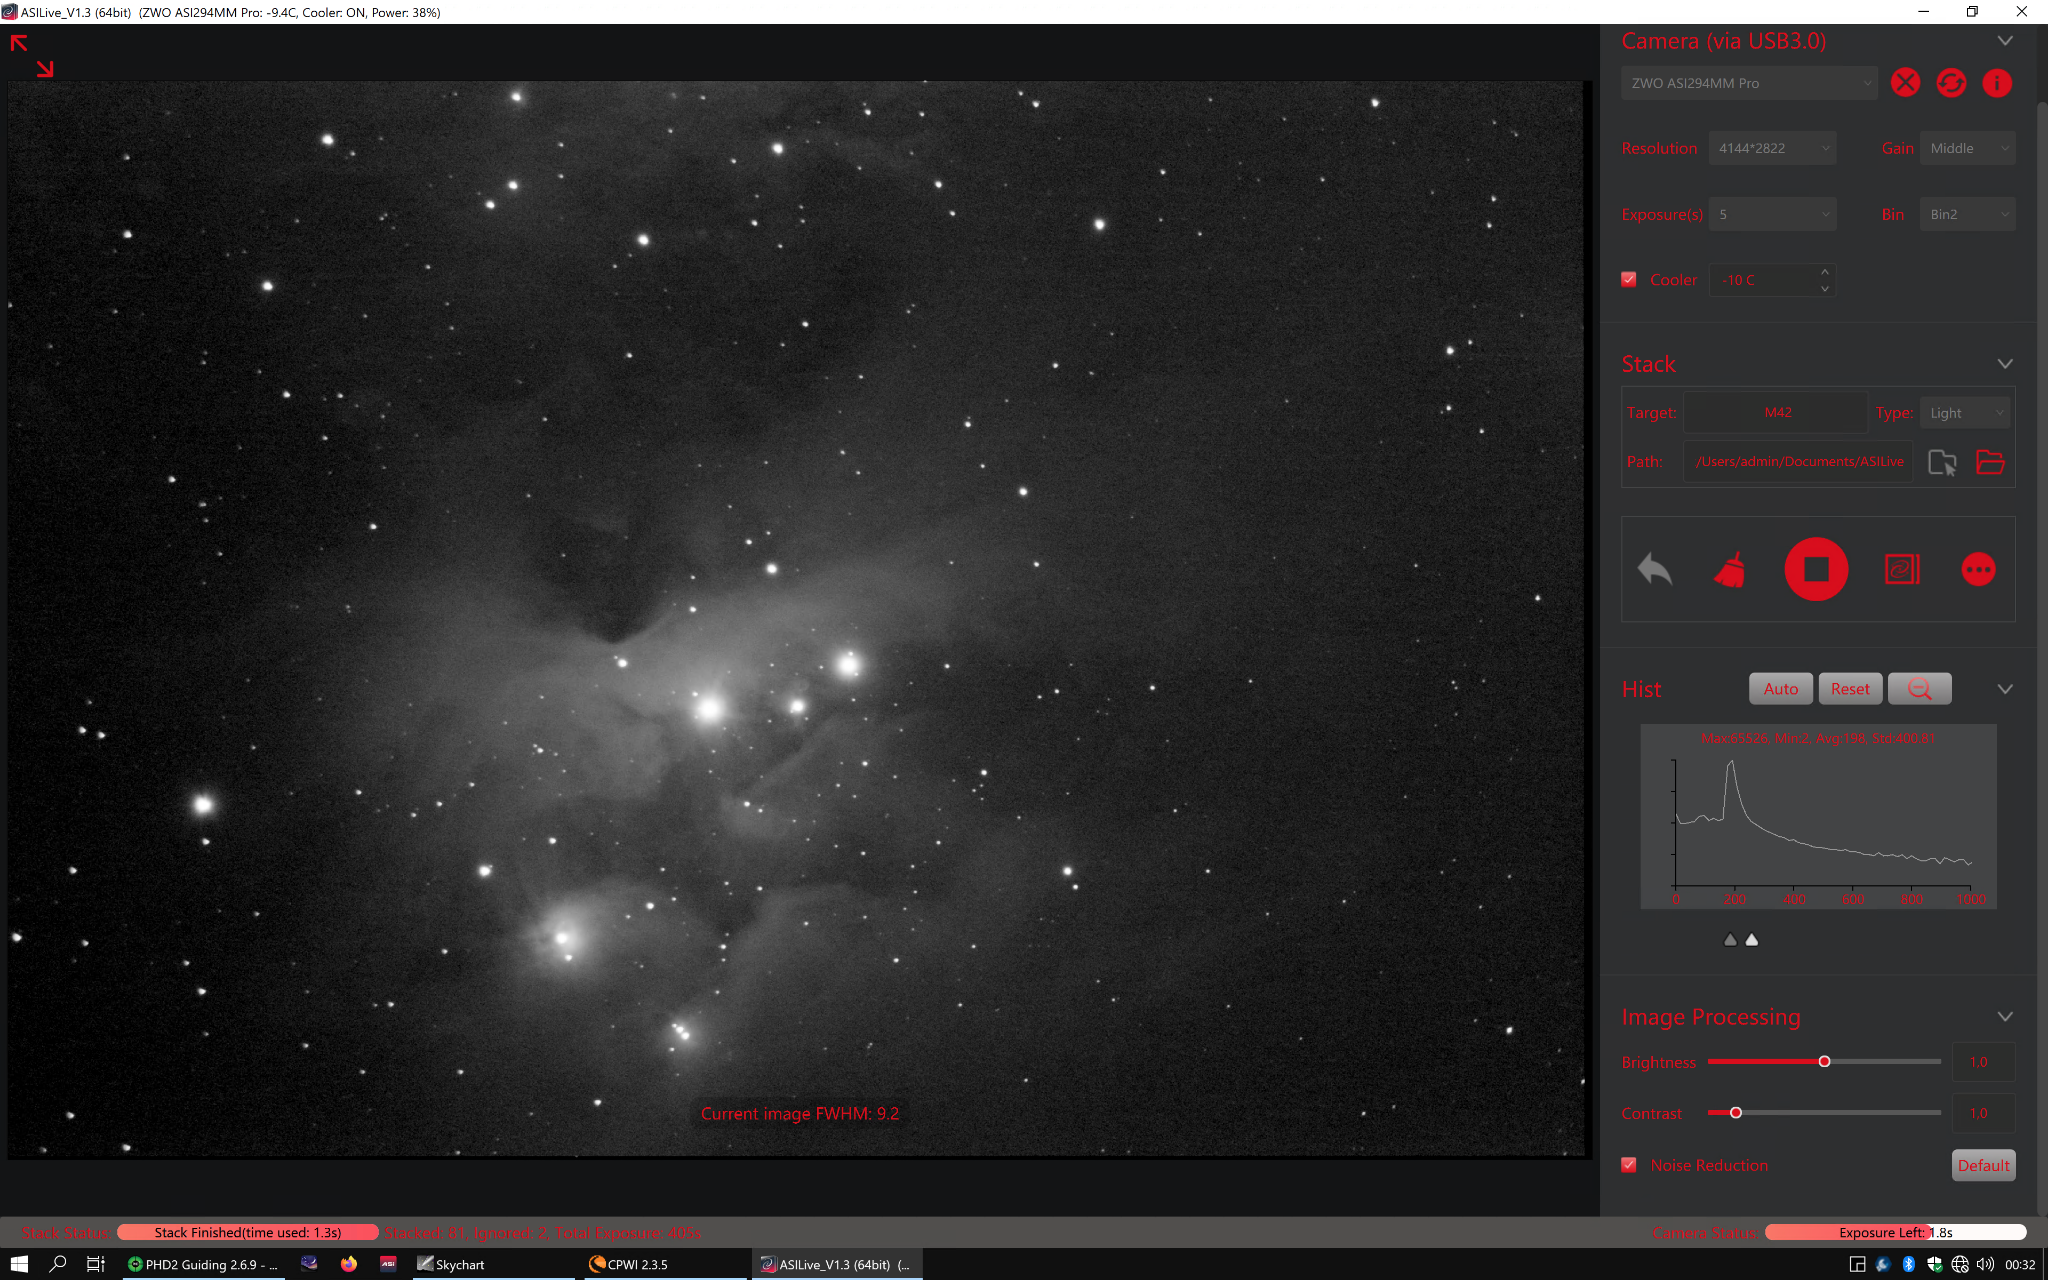Click the Brightness slider handle

[x=1824, y=1061]
